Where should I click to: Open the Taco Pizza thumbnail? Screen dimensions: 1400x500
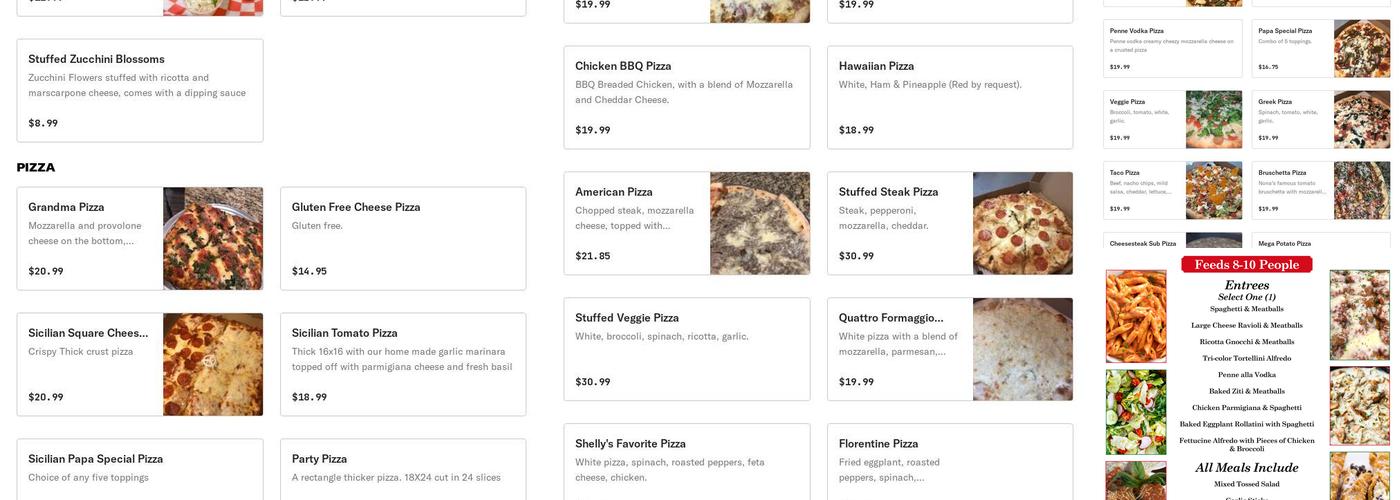[1214, 191]
